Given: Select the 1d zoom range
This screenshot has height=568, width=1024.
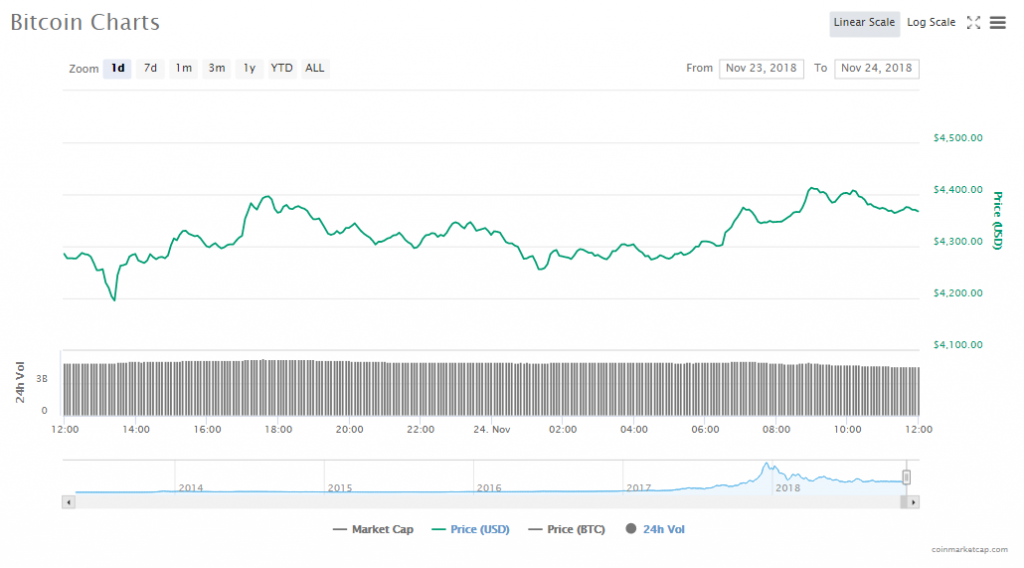Looking at the screenshot, I should point(117,68).
